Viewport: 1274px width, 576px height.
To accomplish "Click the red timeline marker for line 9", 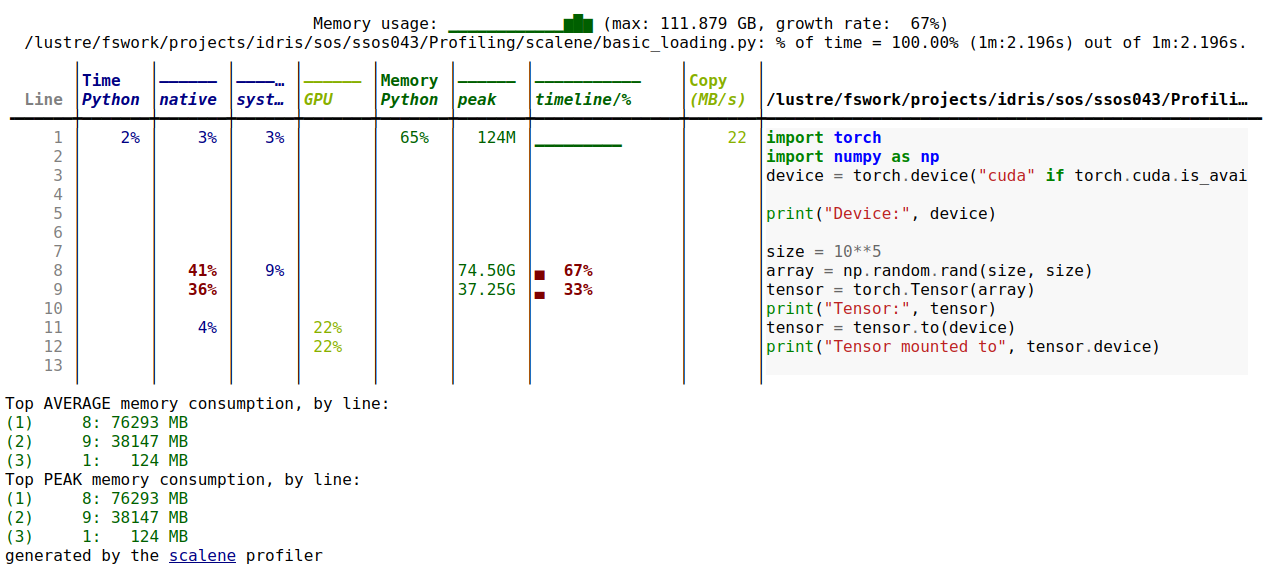I will pos(540,294).
